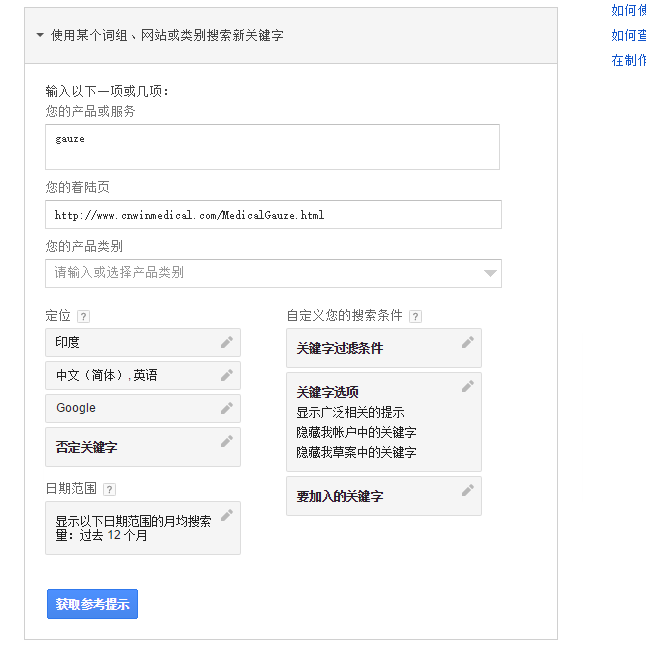Edit the 中文（简体）, 英语 language pencil
Image resolution: width=646 pixels, height=655 pixels.
pos(227,375)
